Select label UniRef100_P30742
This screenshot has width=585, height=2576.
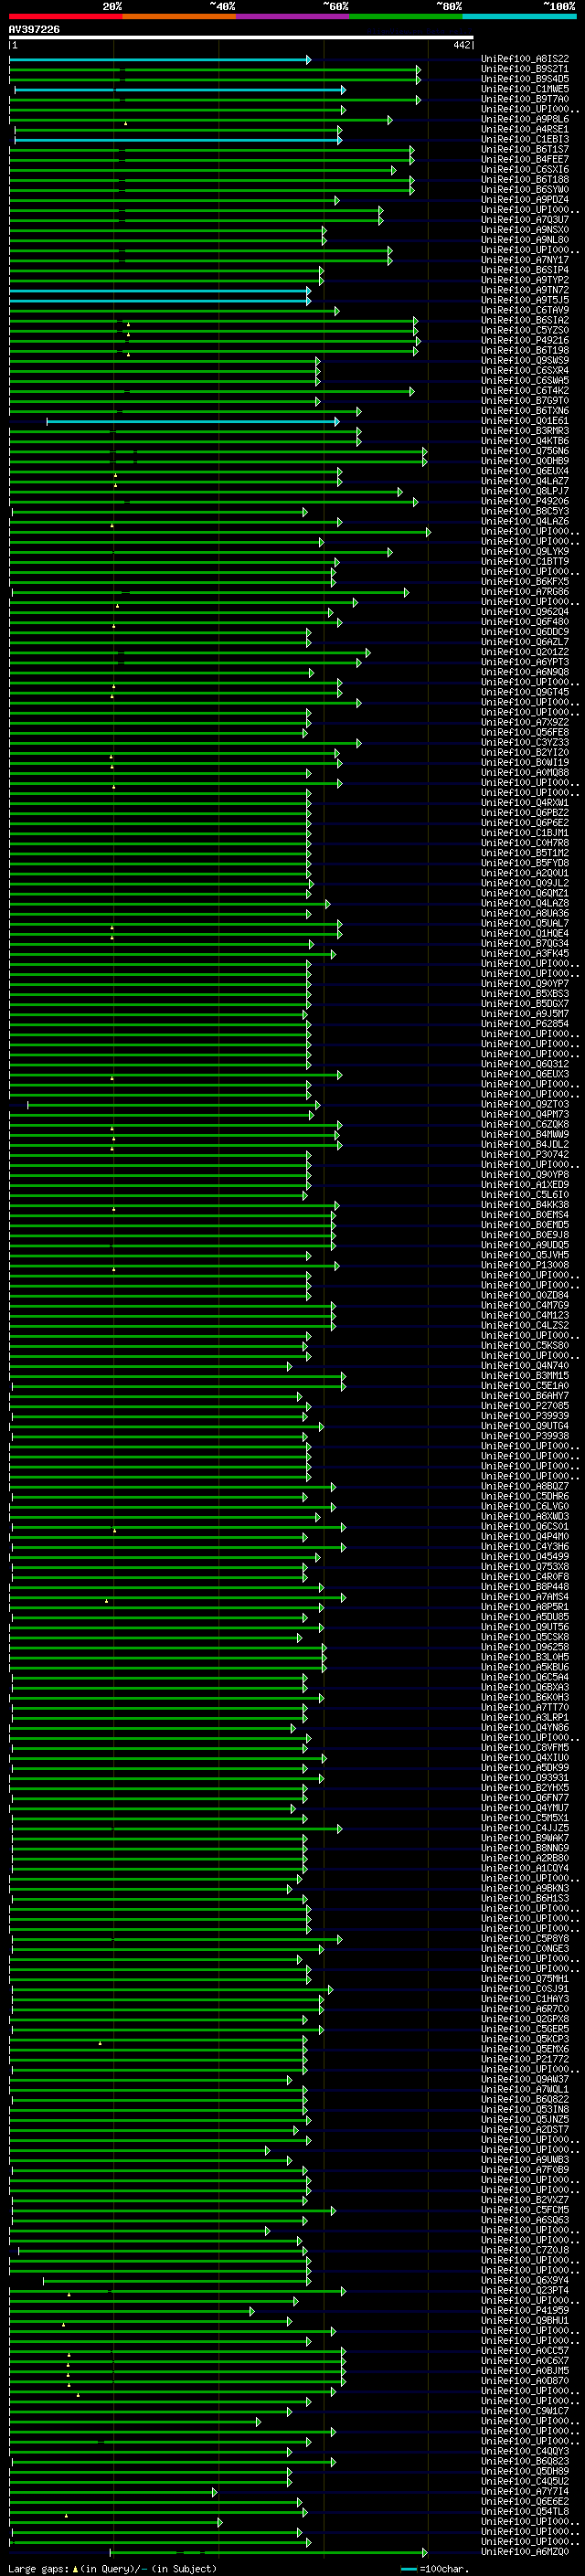click(525, 1155)
